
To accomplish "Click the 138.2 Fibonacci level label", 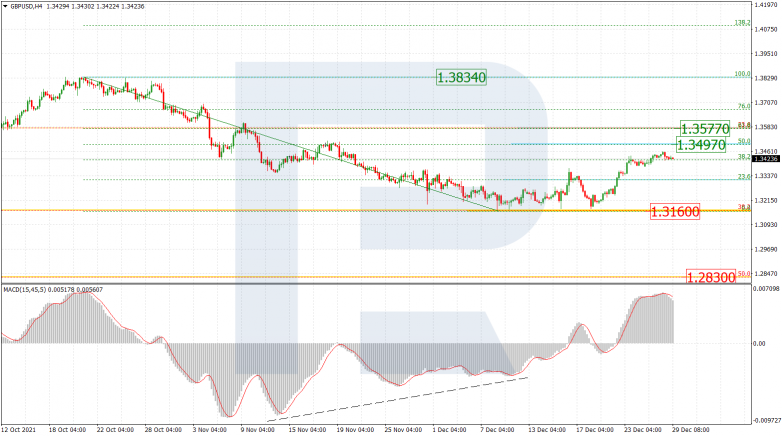I will 742,22.
